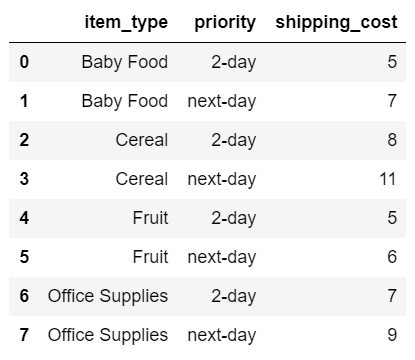This screenshot has height=360, width=415.
Task: Click Baby Food cell in row 0
Action: tap(125, 62)
